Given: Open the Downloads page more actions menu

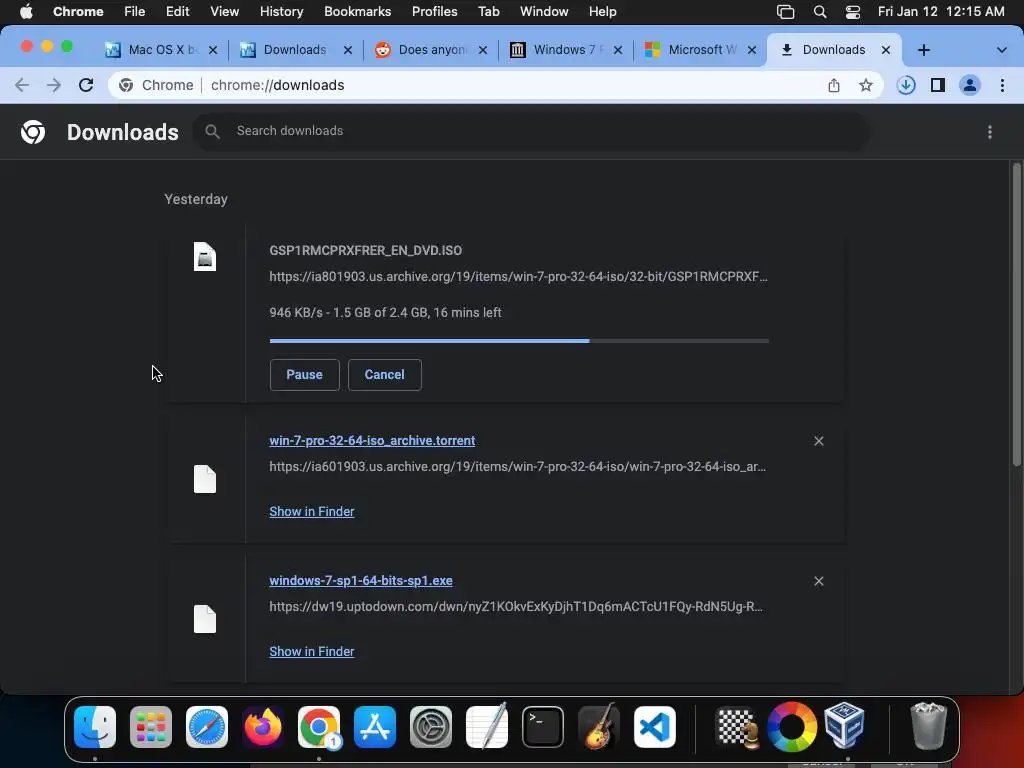Looking at the screenshot, I should 990,132.
